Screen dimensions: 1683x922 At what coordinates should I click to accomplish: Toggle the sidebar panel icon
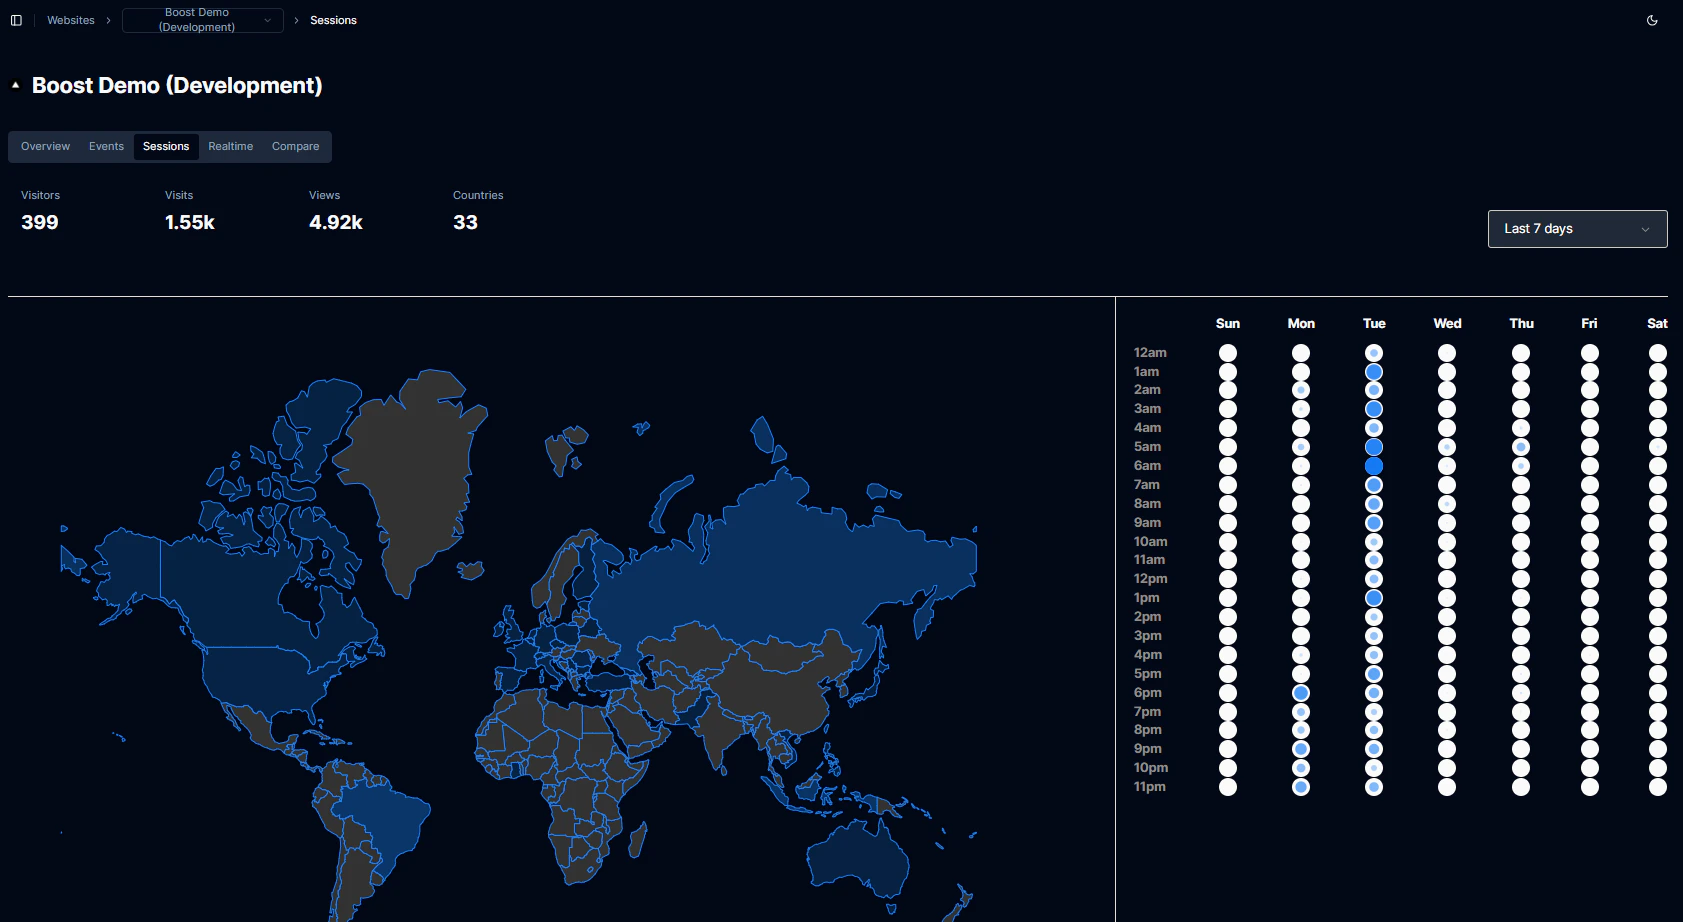tap(16, 20)
